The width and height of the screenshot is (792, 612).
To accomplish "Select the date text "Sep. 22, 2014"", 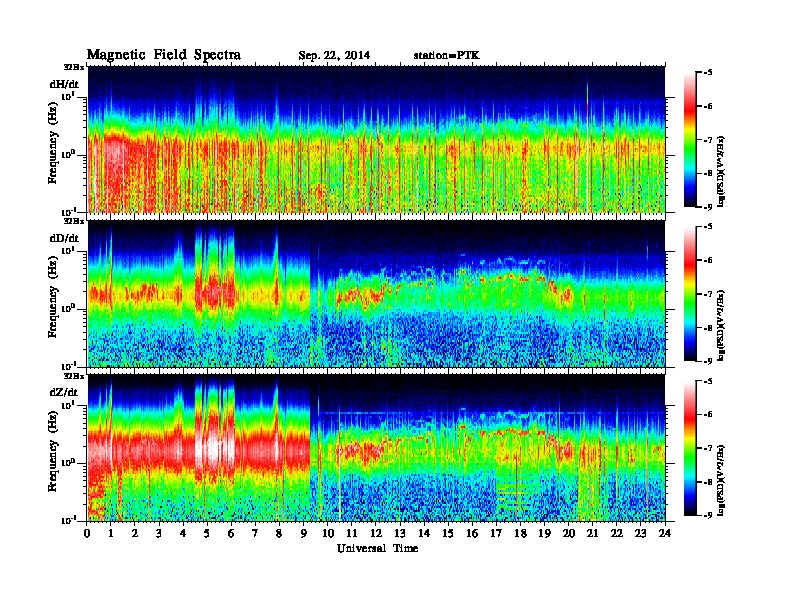I will [x=334, y=56].
